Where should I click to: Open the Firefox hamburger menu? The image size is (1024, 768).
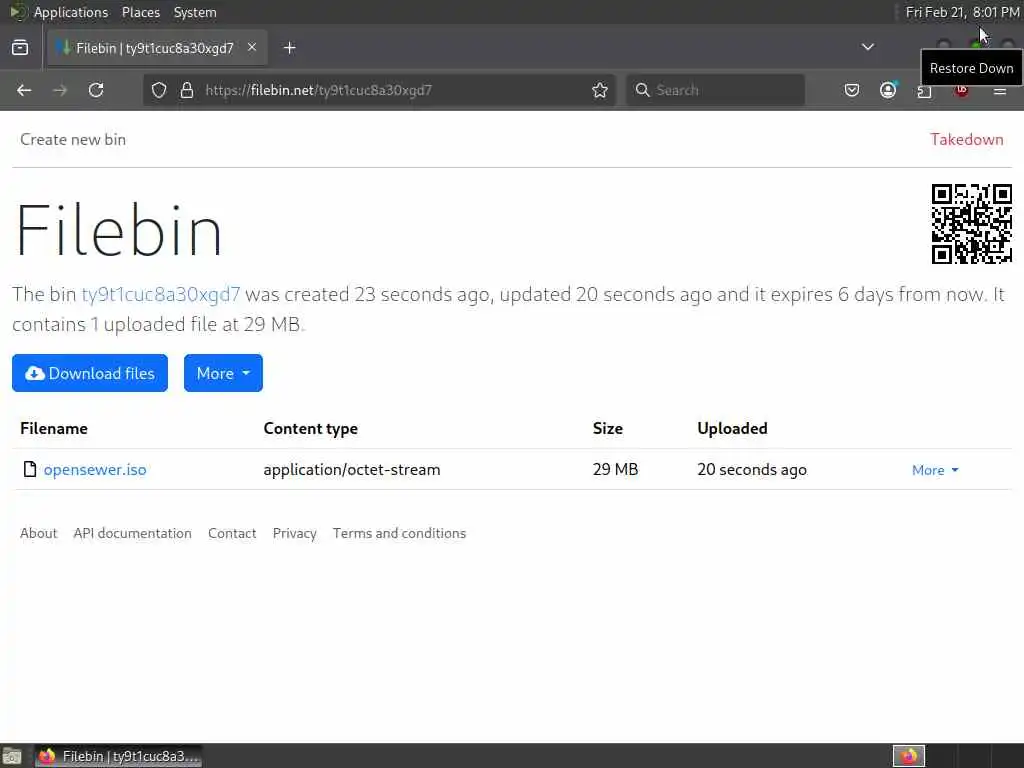coord(1000,91)
